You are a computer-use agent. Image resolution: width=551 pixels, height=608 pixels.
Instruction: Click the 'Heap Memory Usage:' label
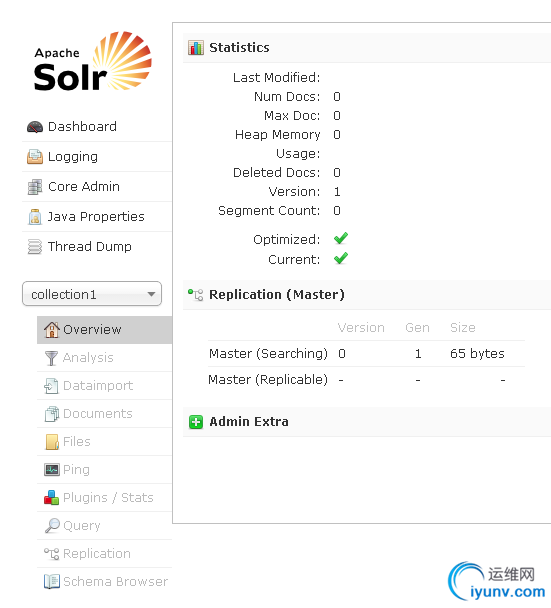(278, 144)
